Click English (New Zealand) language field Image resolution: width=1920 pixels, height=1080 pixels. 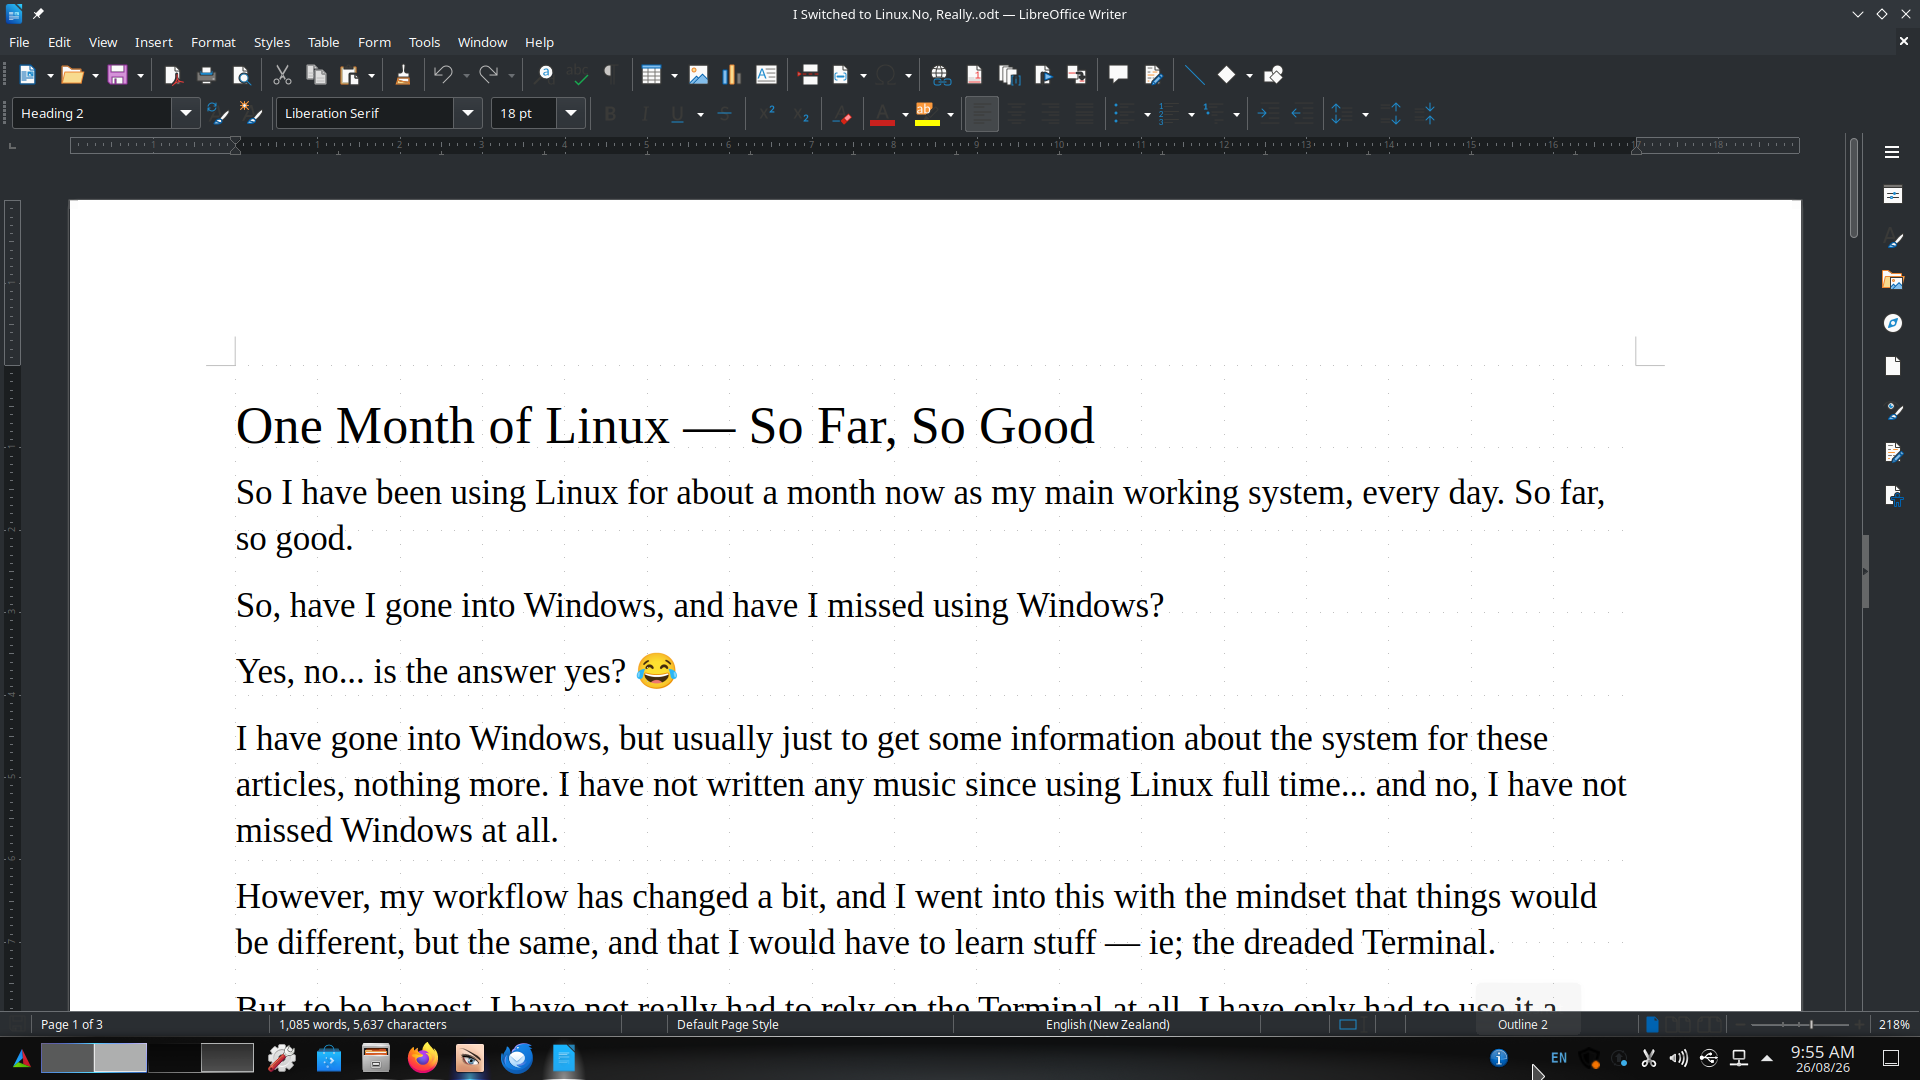tap(1107, 1025)
